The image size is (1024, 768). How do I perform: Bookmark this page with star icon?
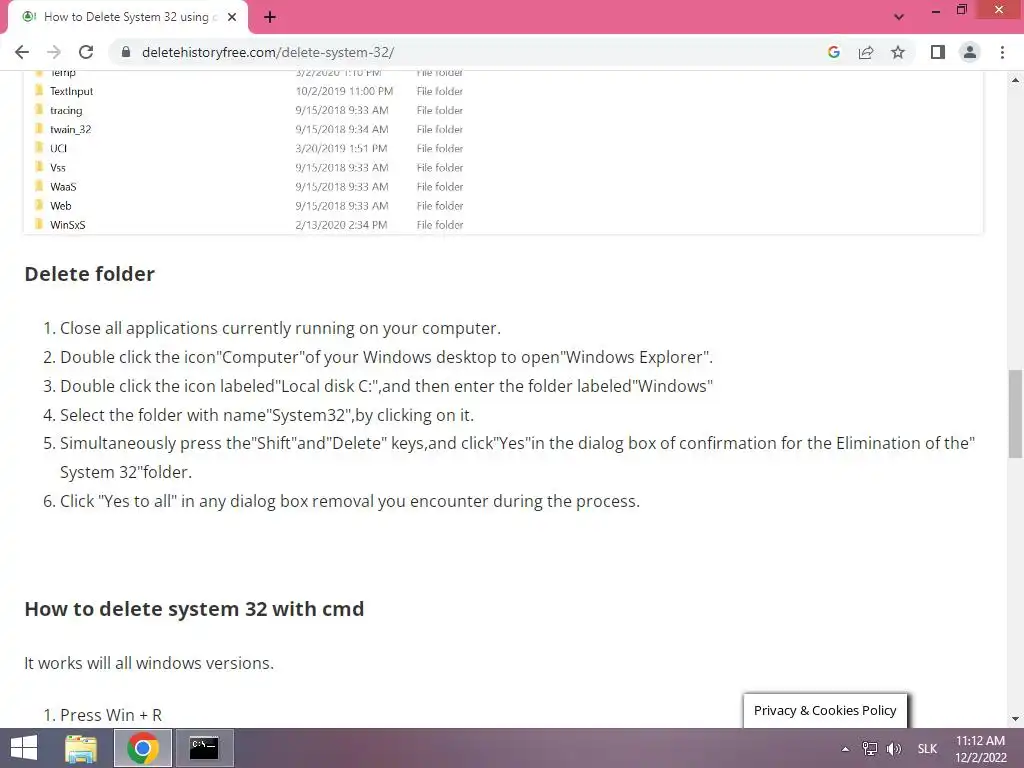coord(898,52)
